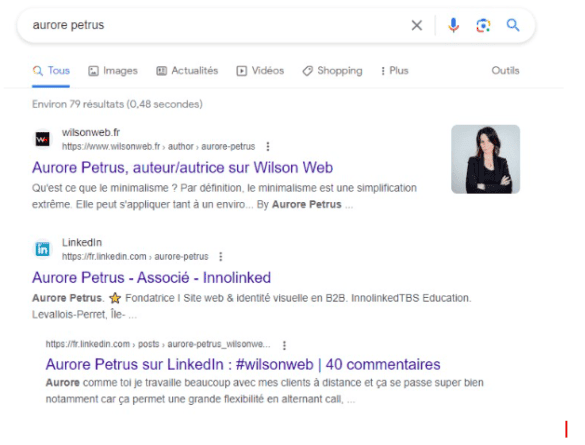This screenshot has height=445, width=585.
Task: Open three-dot menu for LinkedIn posts result
Action: (x=284, y=345)
